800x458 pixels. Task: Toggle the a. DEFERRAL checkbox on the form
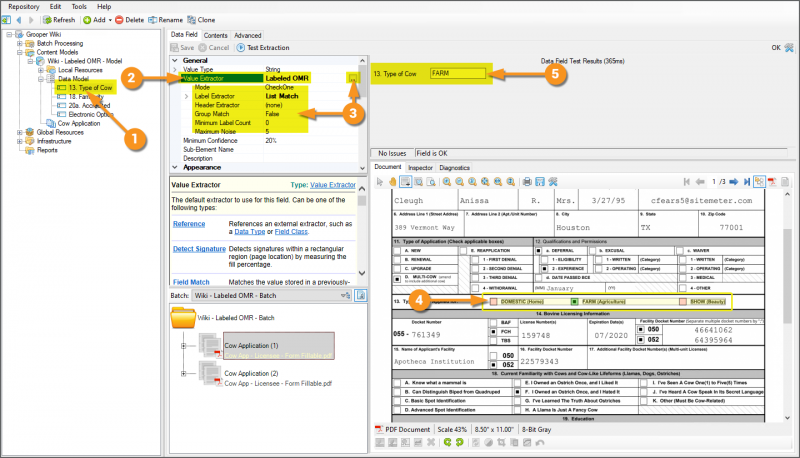pos(538,250)
